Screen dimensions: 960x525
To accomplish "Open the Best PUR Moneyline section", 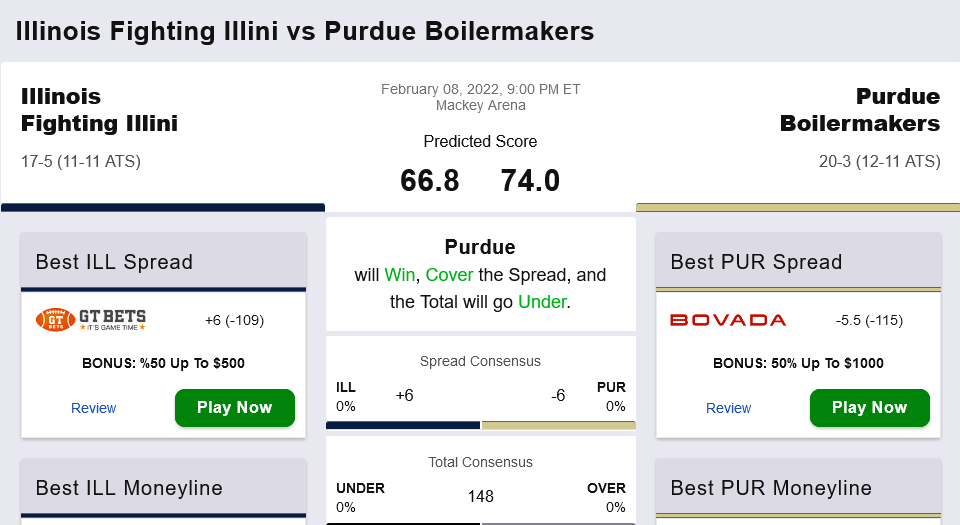I will (771, 488).
